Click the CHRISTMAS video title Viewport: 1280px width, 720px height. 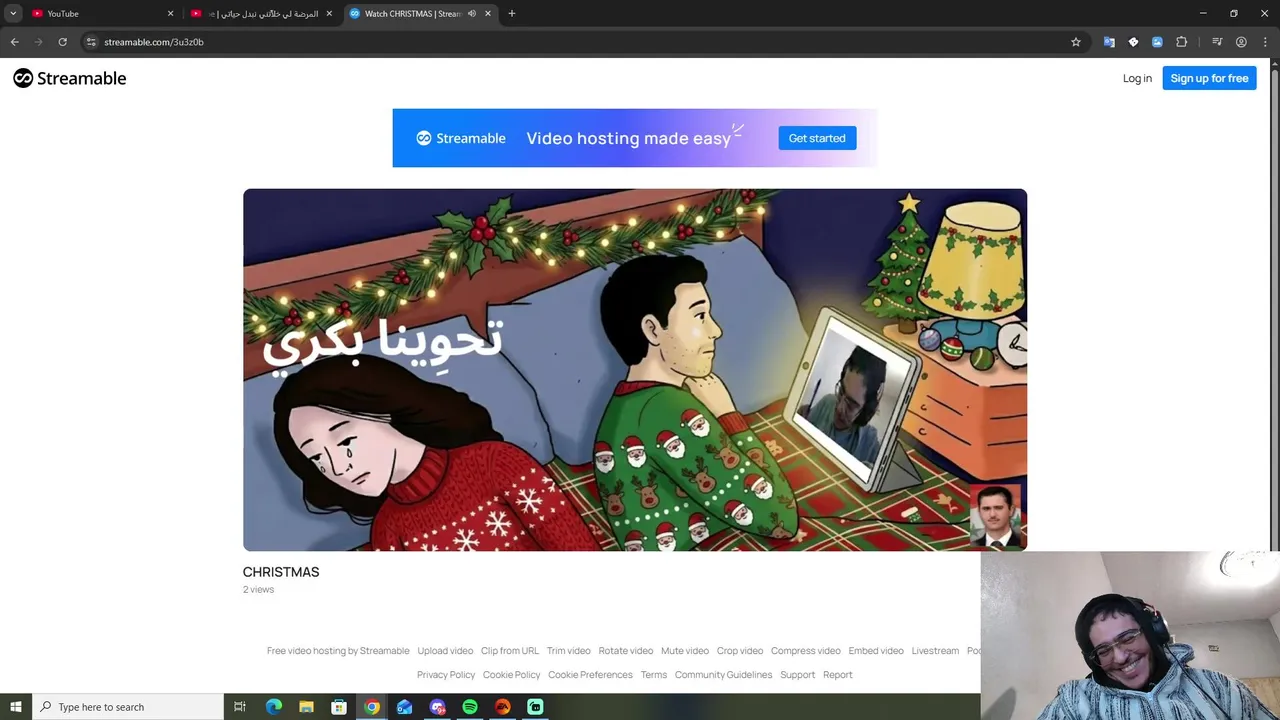point(281,572)
